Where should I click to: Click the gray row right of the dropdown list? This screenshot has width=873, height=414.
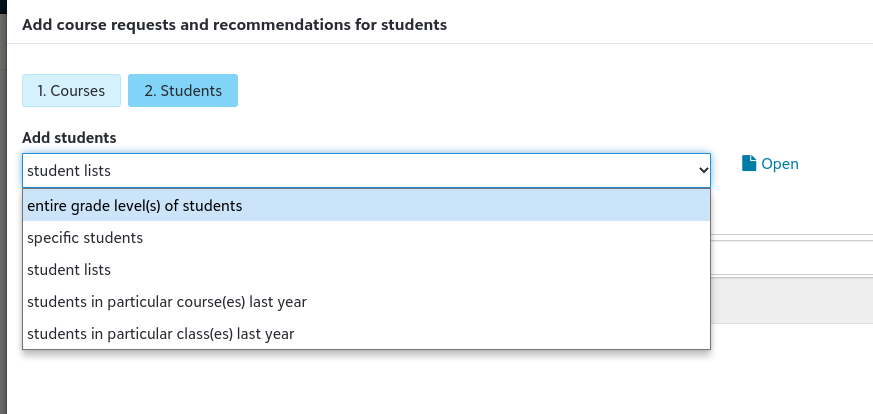(790, 300)
